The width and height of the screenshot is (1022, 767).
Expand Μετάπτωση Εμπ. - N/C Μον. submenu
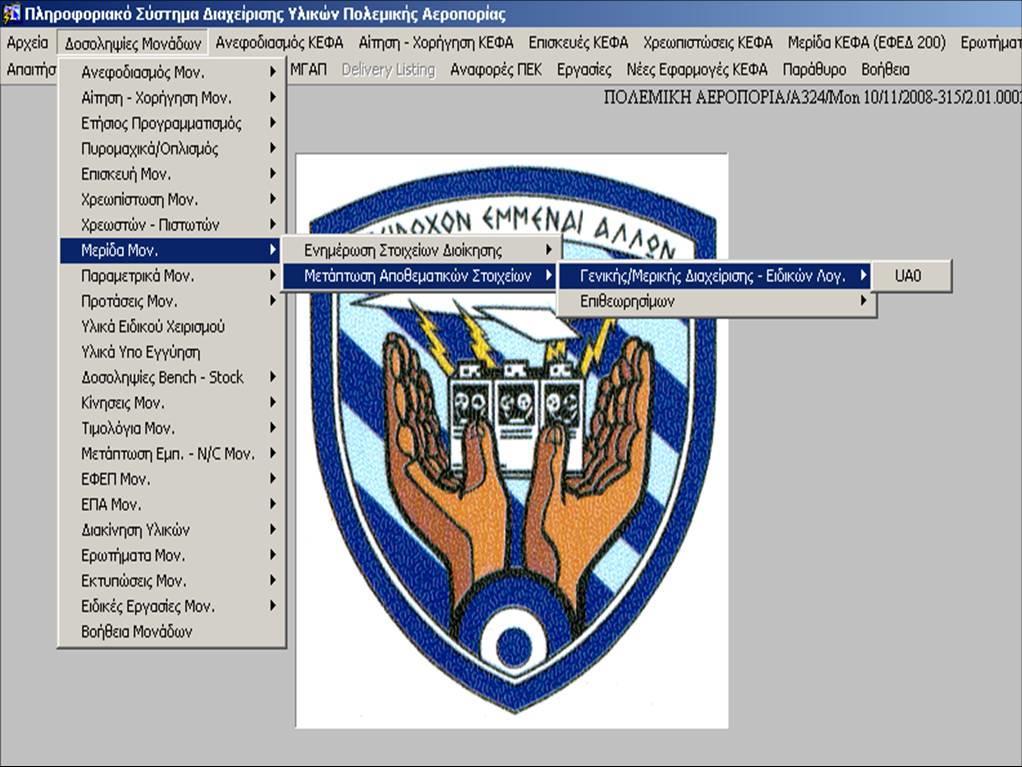coord(171,454)
